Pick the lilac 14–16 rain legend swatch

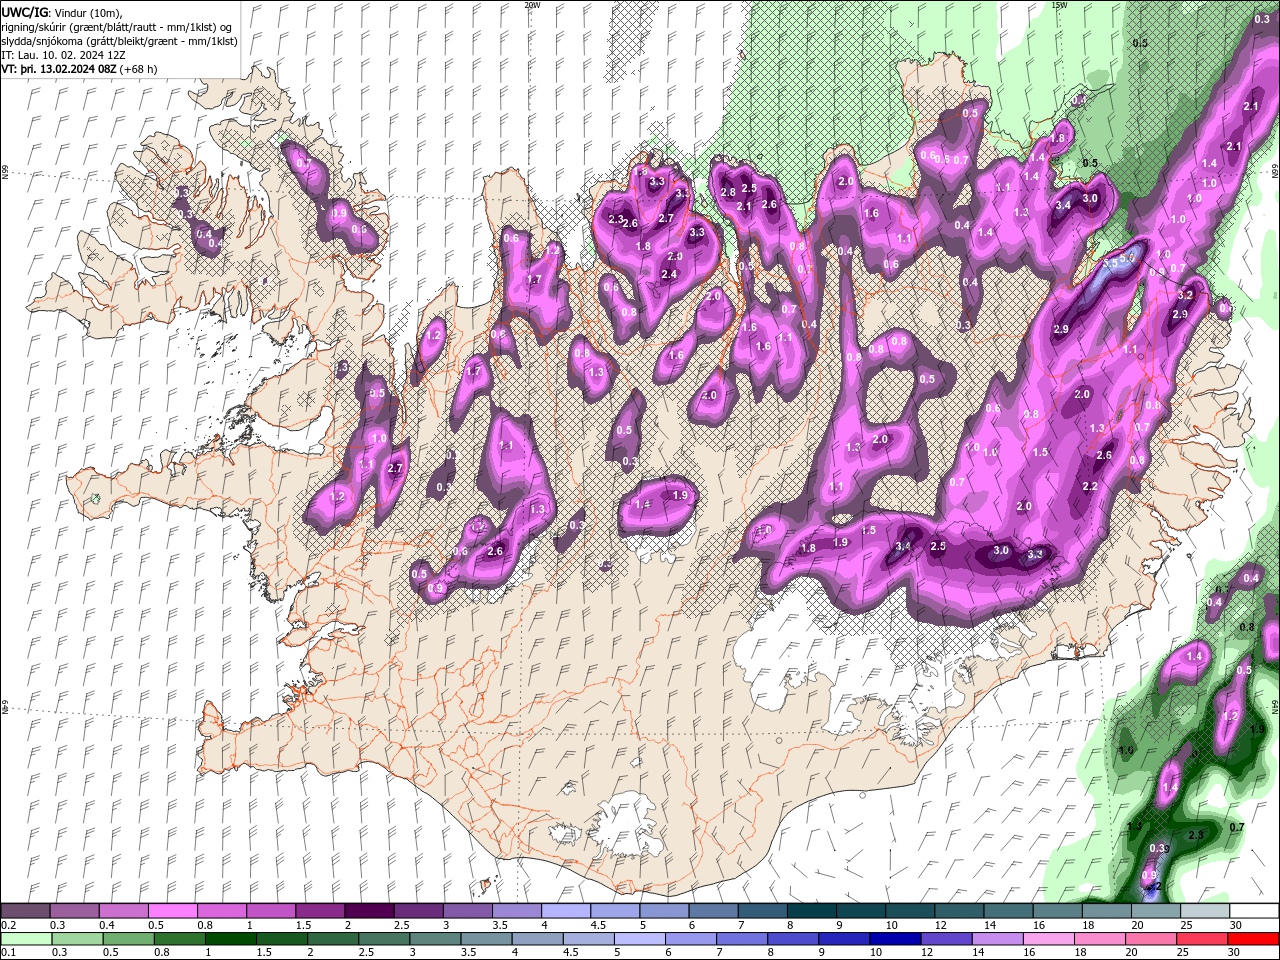(x=997, y=939)
